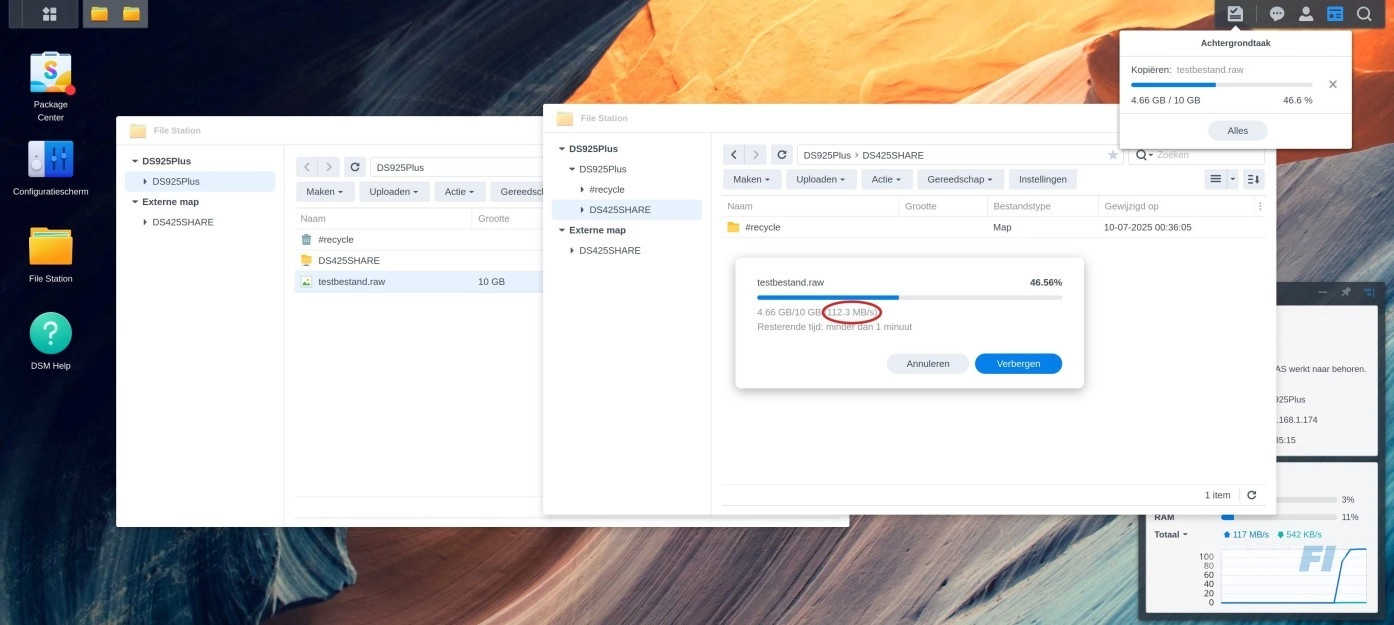
Task: Go forward in front File Station
Action: 756,155
